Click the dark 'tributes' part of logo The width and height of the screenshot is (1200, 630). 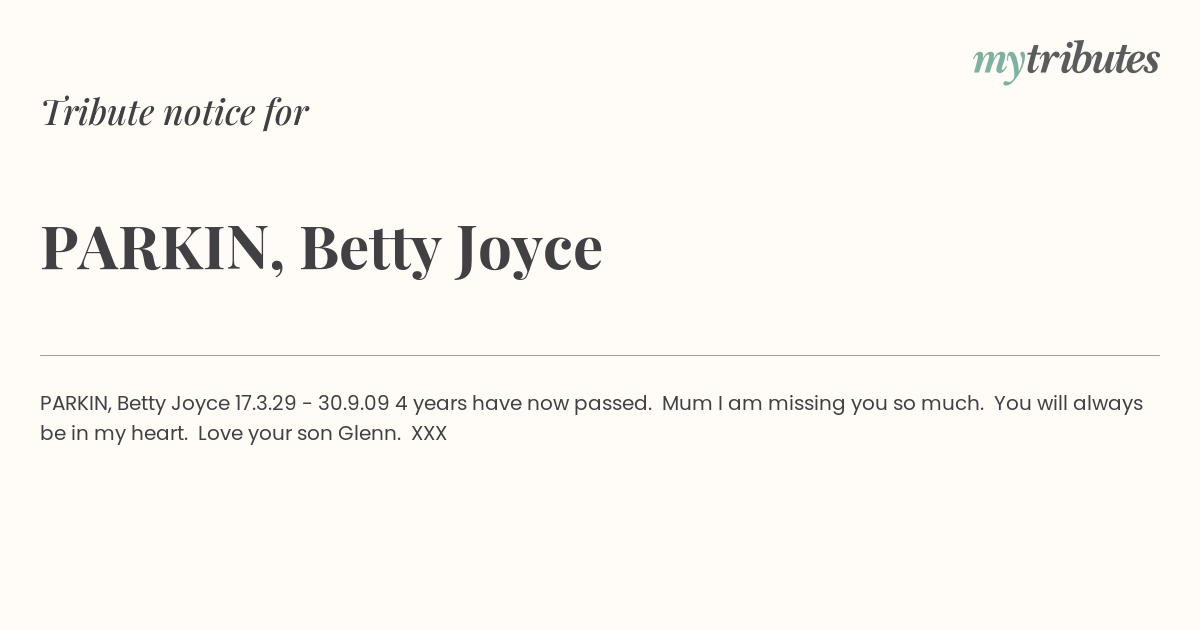(x=1093, y=60)
